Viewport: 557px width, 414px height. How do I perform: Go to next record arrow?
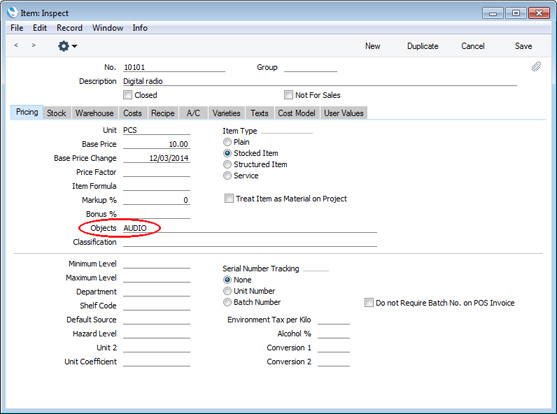pos(33,45)
